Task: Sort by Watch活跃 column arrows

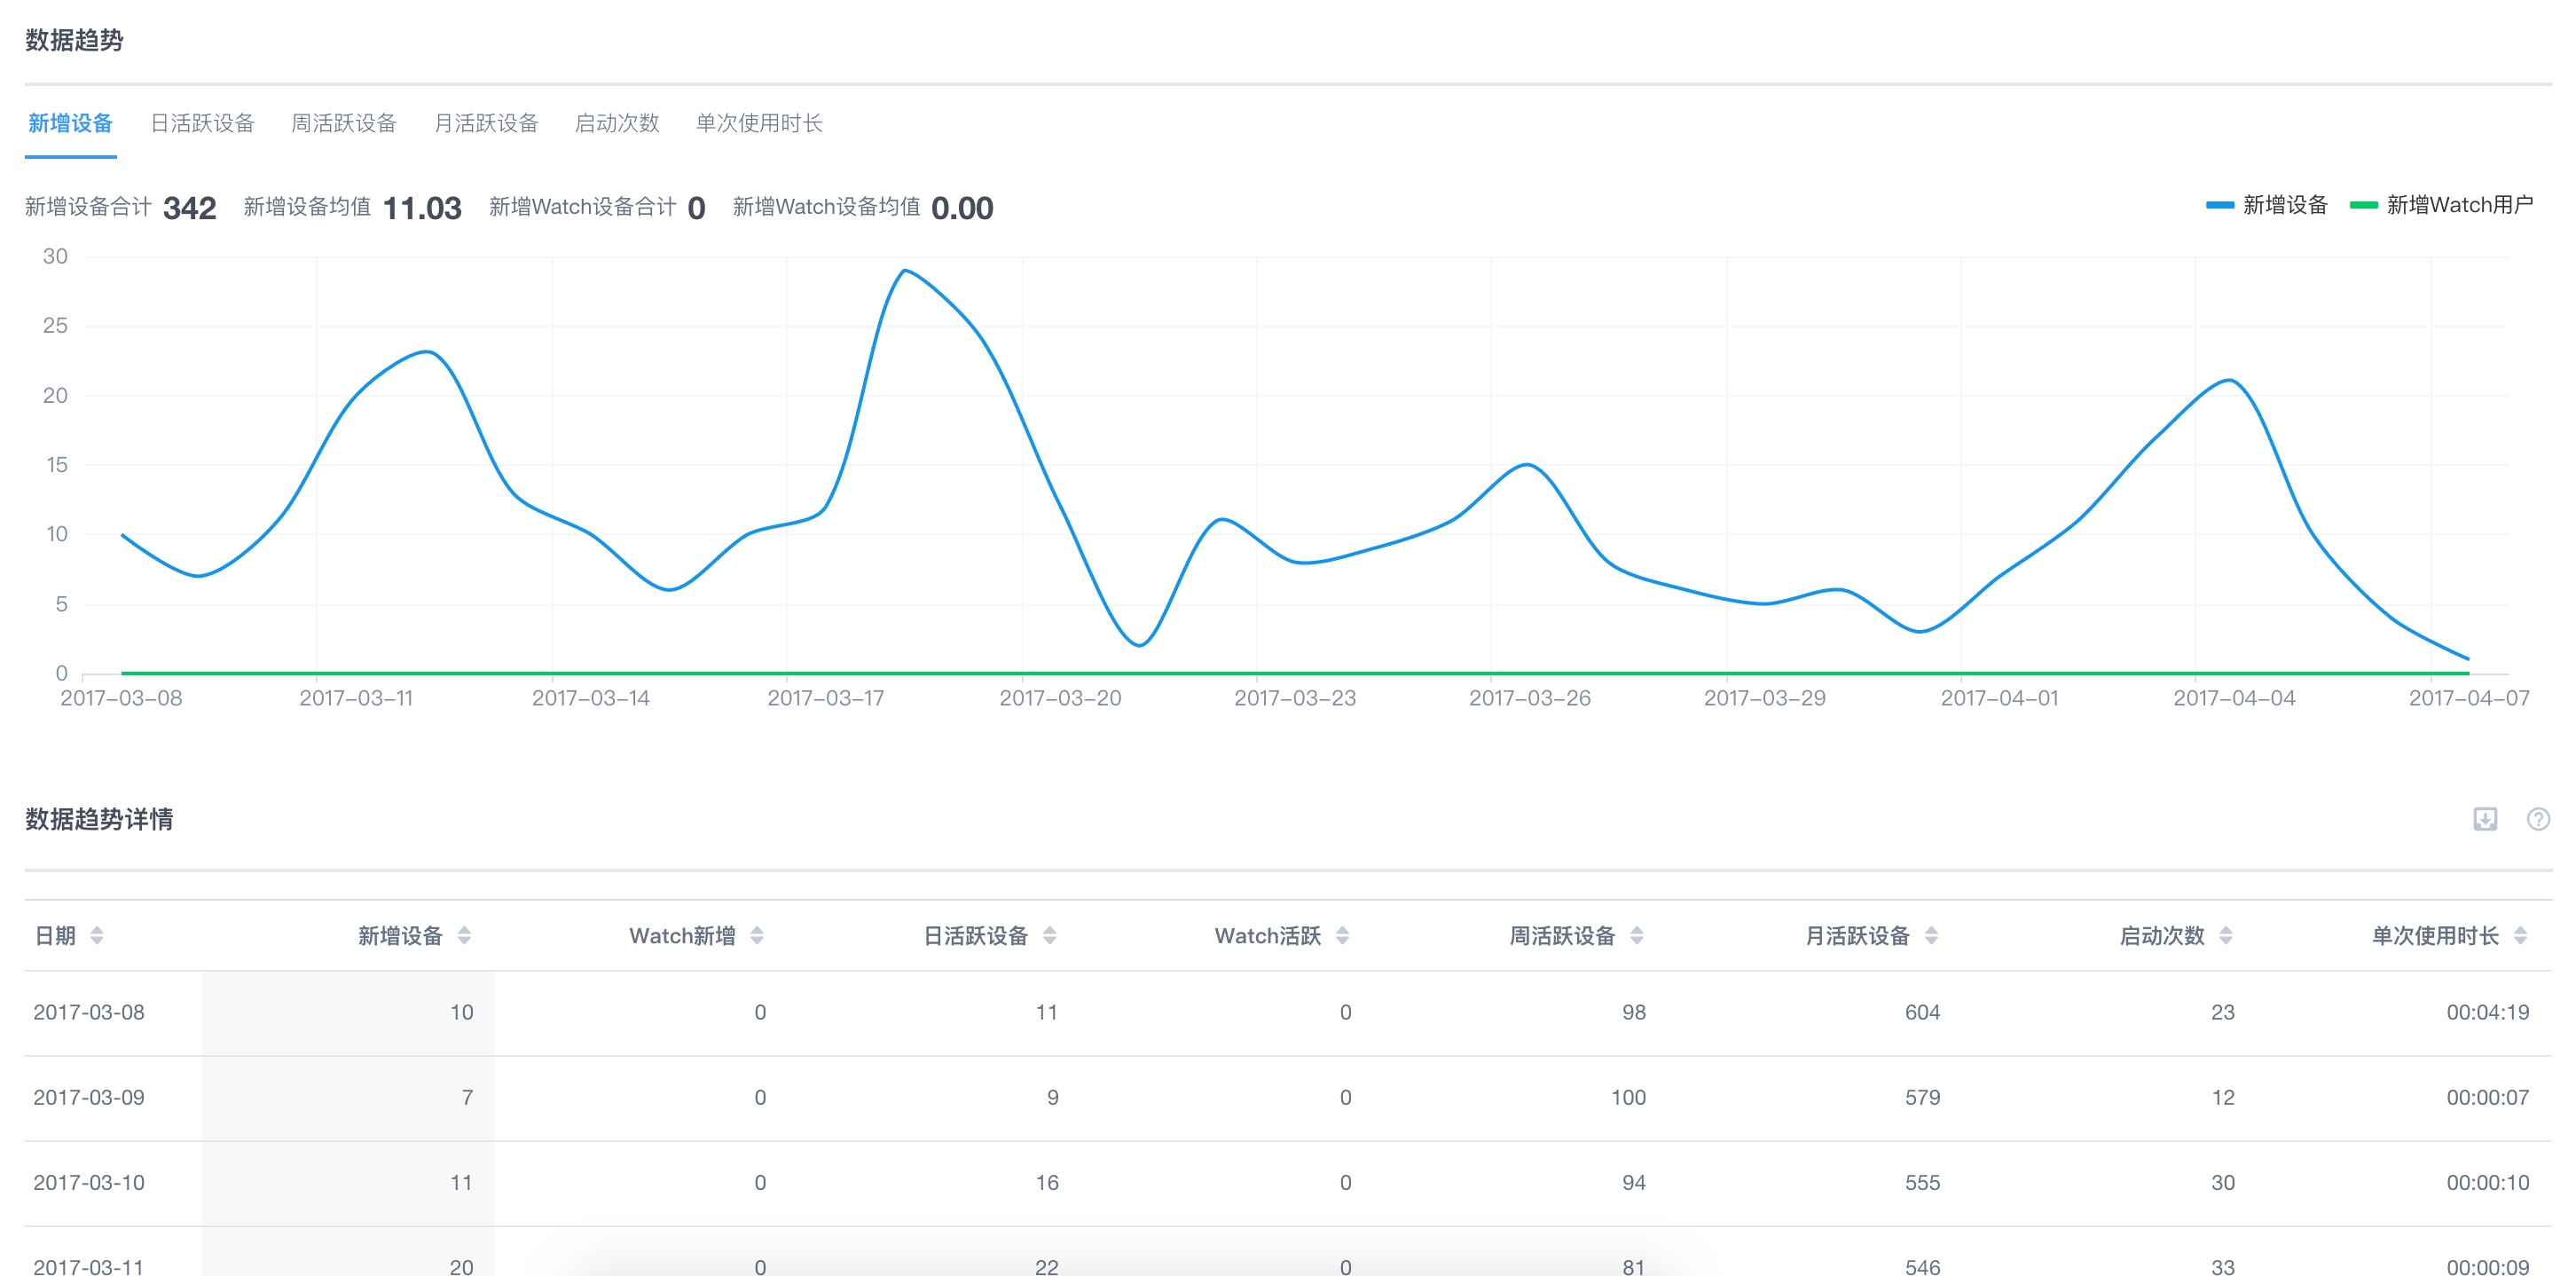Action: 1343,935
